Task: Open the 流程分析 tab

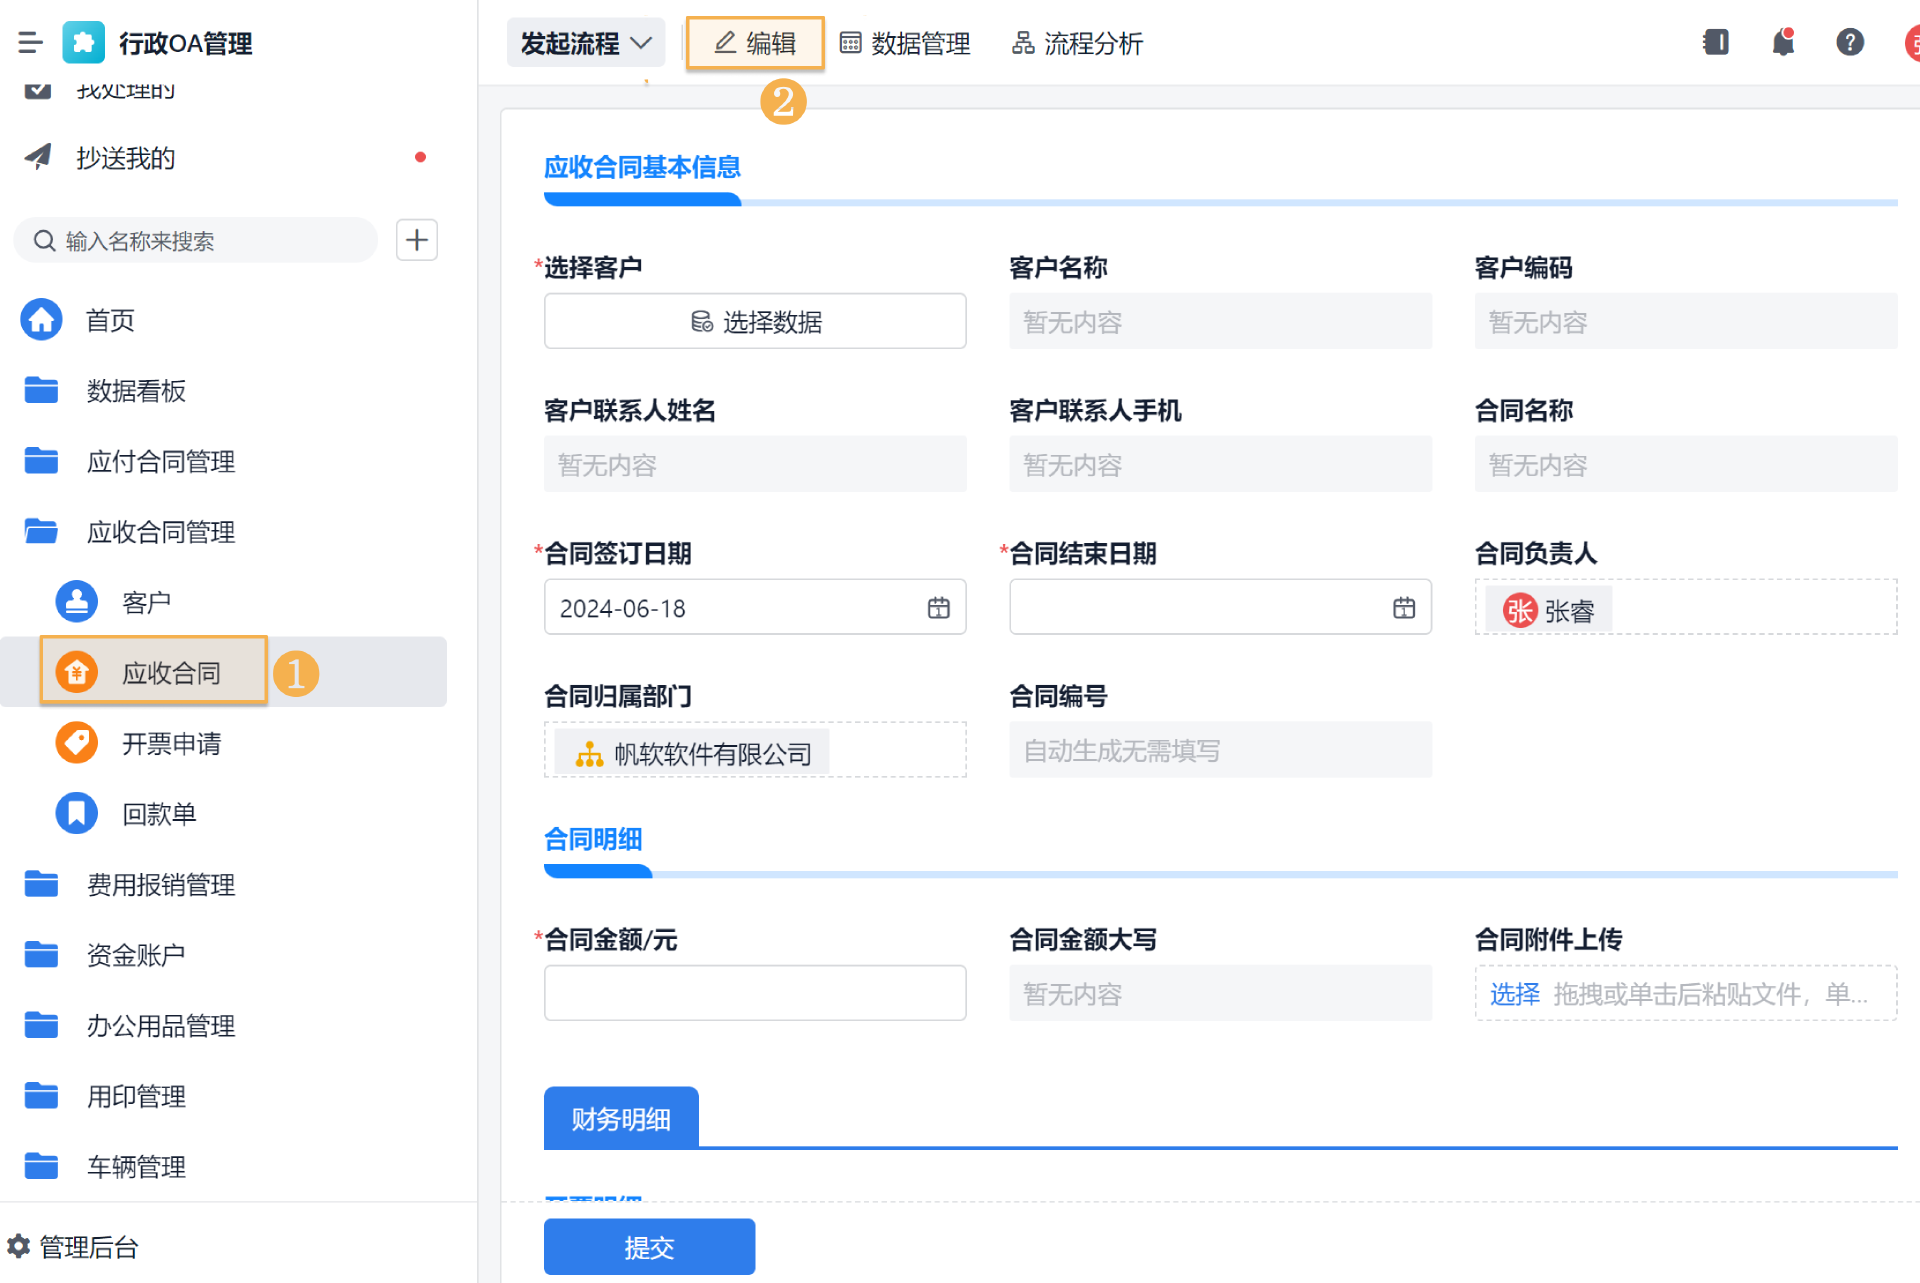Action: pyautogui.click(x=1077, y=43)
